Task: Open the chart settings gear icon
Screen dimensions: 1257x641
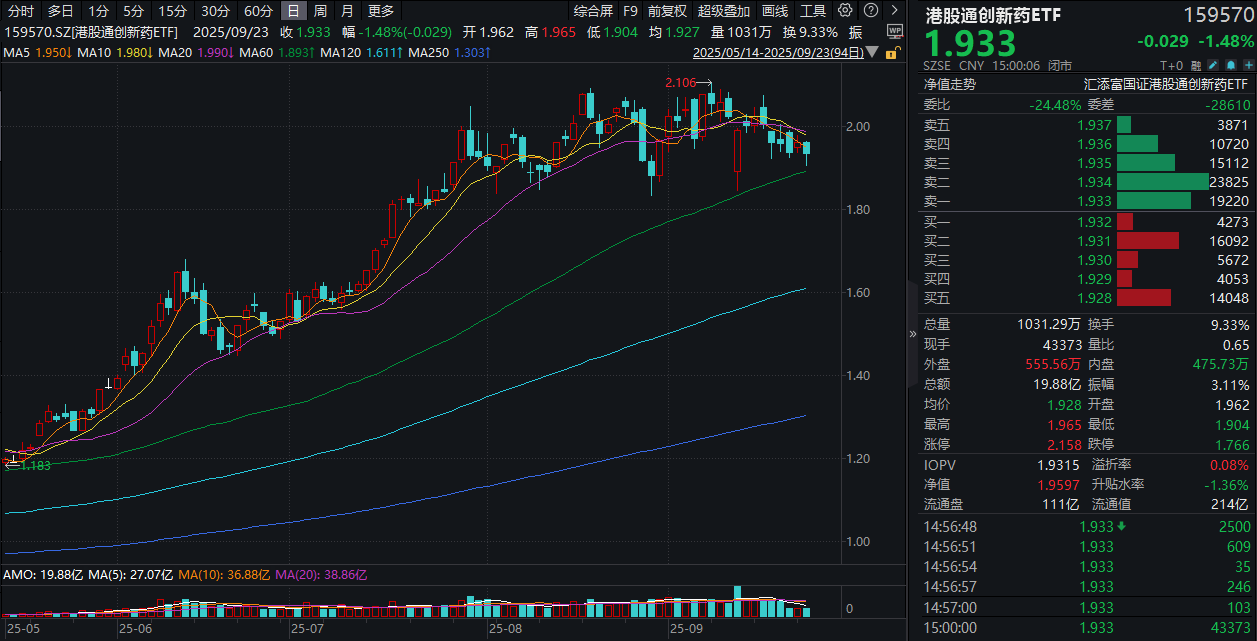Action: (x=843, y=11)
